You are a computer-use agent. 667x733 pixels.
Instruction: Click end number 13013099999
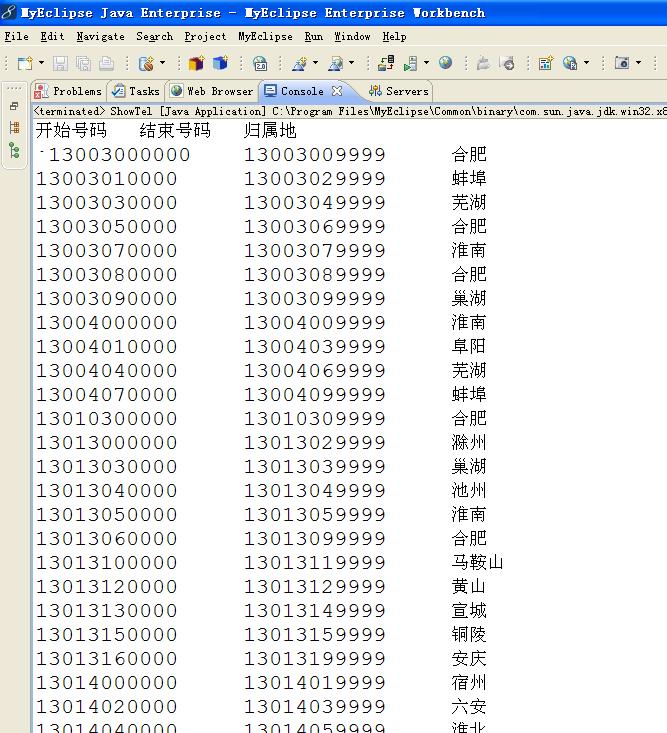(315, 539)
